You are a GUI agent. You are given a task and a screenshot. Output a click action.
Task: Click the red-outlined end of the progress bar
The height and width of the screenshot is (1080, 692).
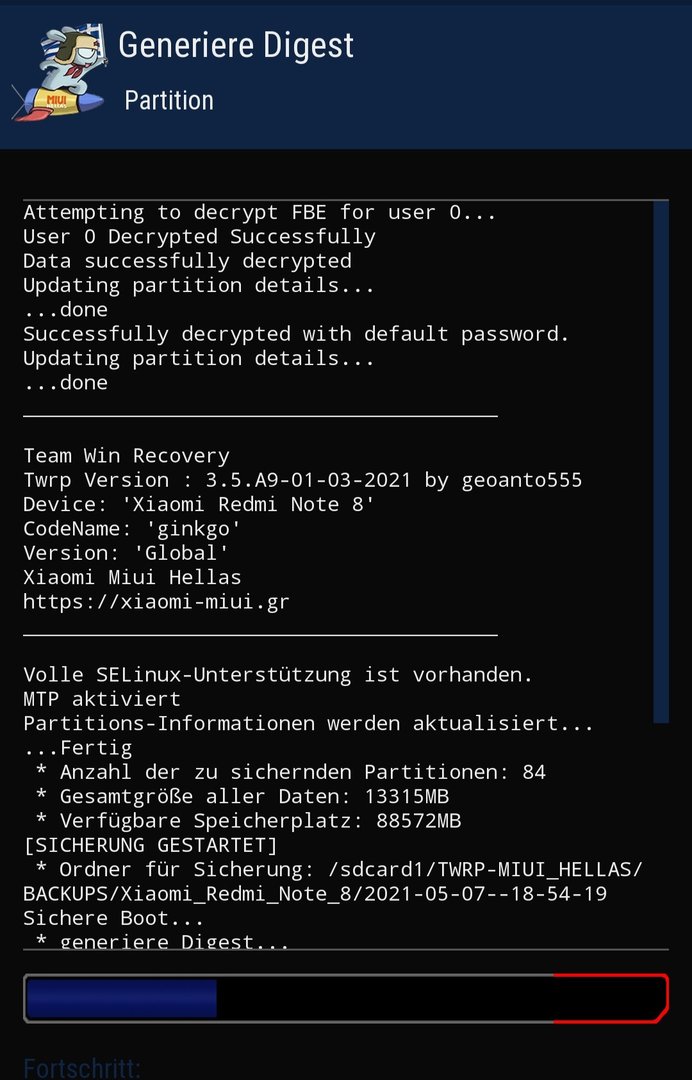pos(611,999)
